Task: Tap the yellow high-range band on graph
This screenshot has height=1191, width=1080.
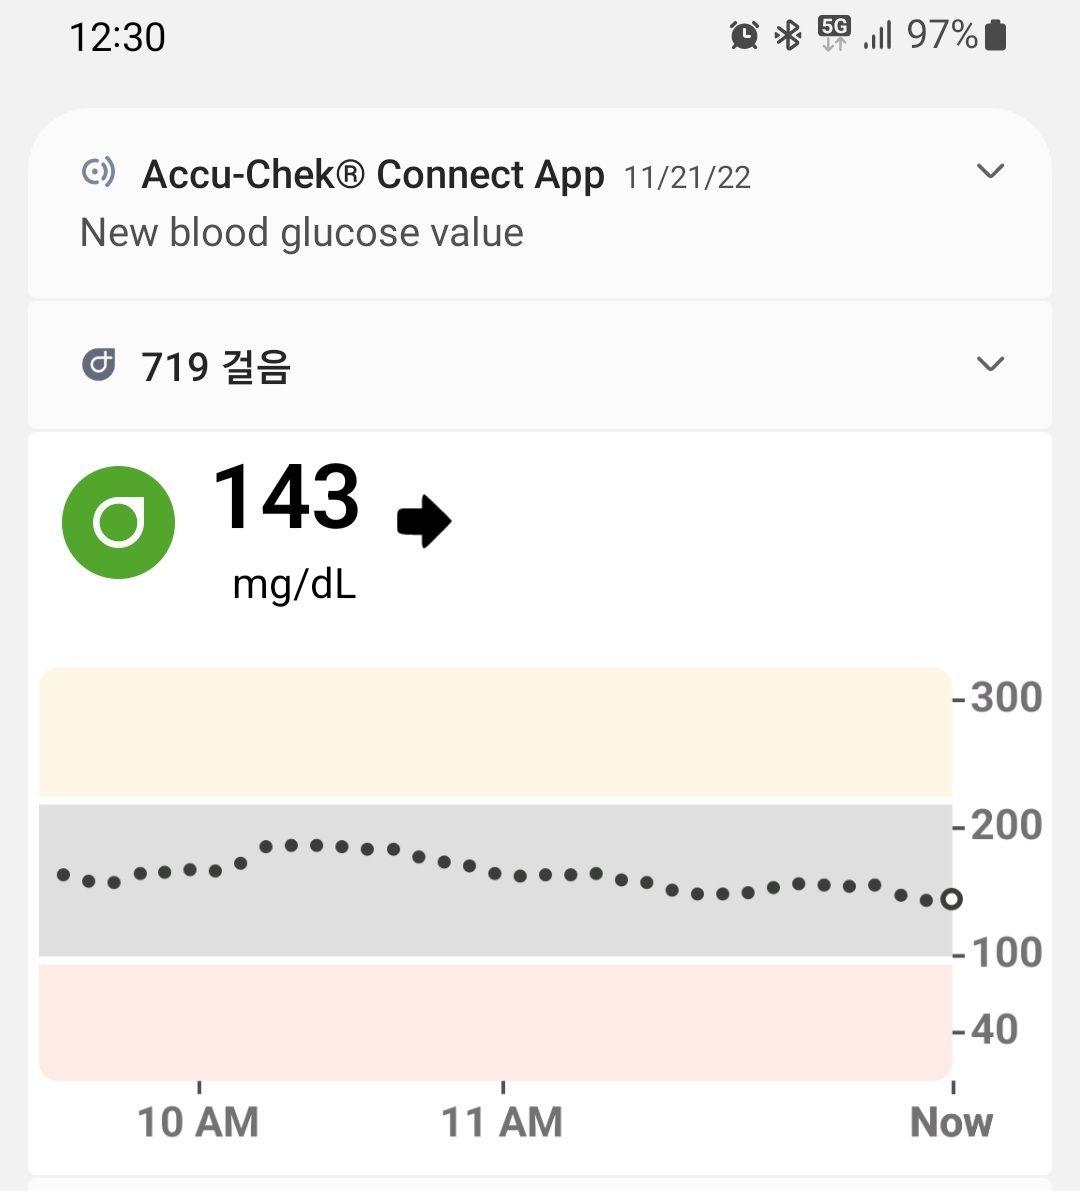Action: pos(495,733)
